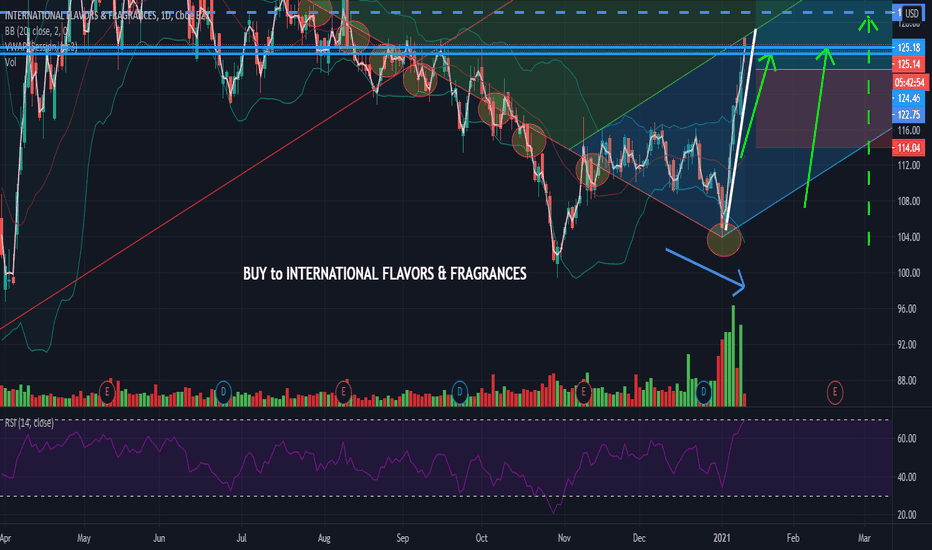Click the 104.00 price axis value
Image resolution: width=932 pixels, height=550 pixels.
pyautogui.click(x=909, y=237)
